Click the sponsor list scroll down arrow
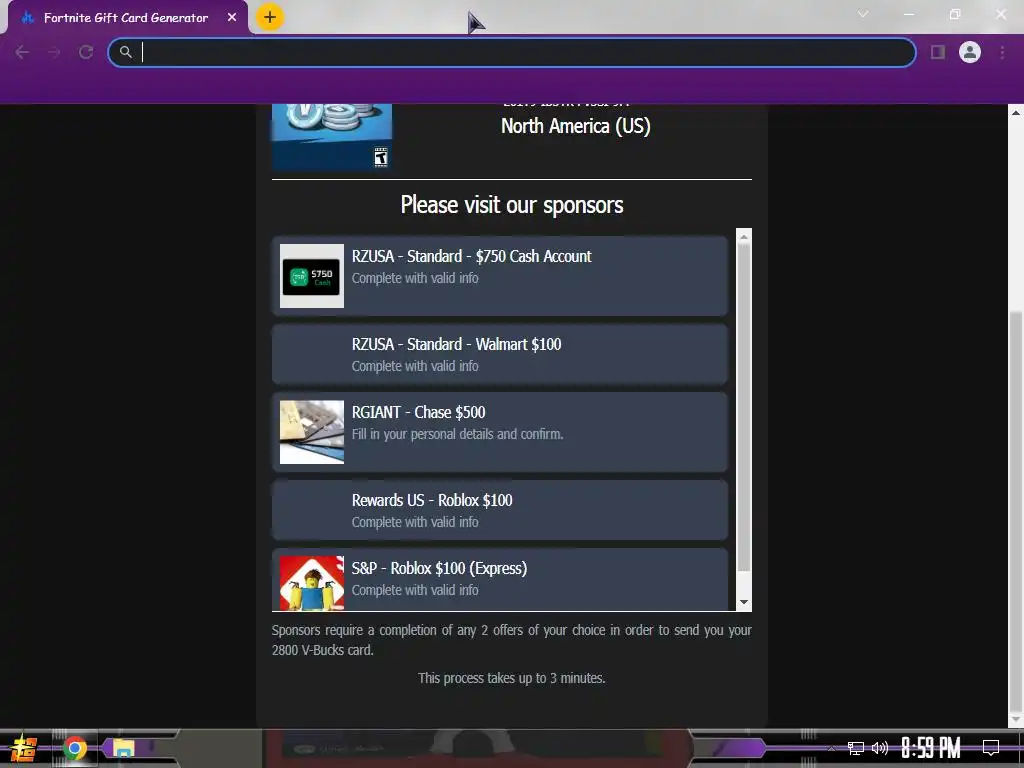The image size is (1024, 768). coord(743,602)
